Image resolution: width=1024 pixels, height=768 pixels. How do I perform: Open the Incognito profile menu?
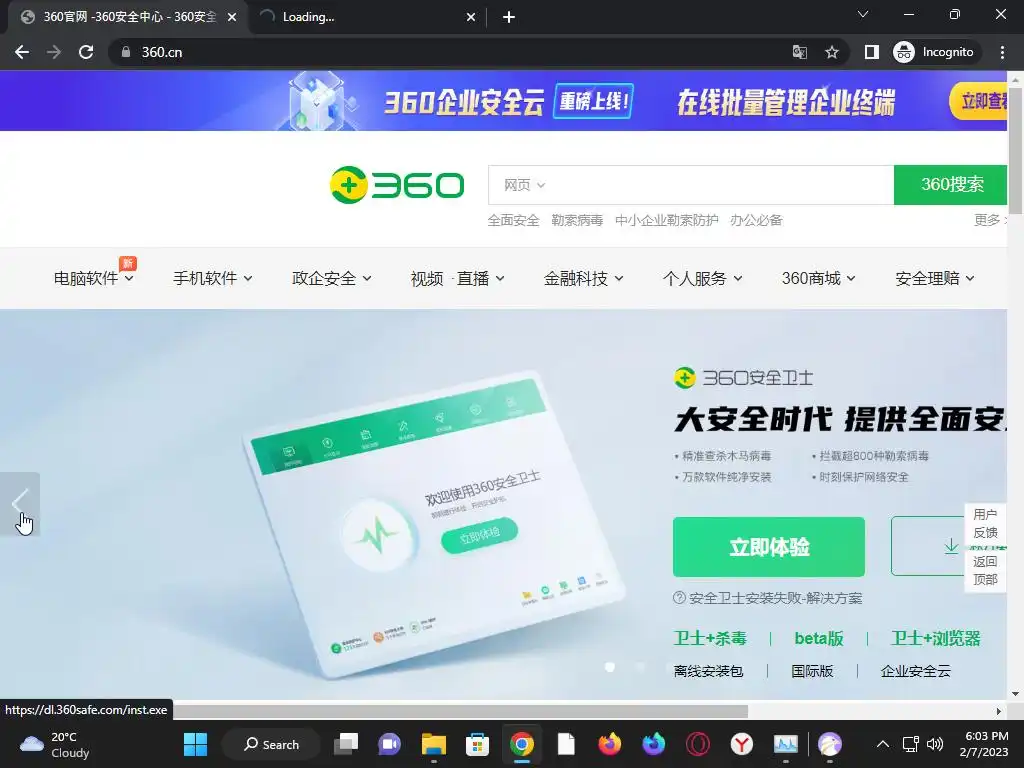click(x=934, y=52)
